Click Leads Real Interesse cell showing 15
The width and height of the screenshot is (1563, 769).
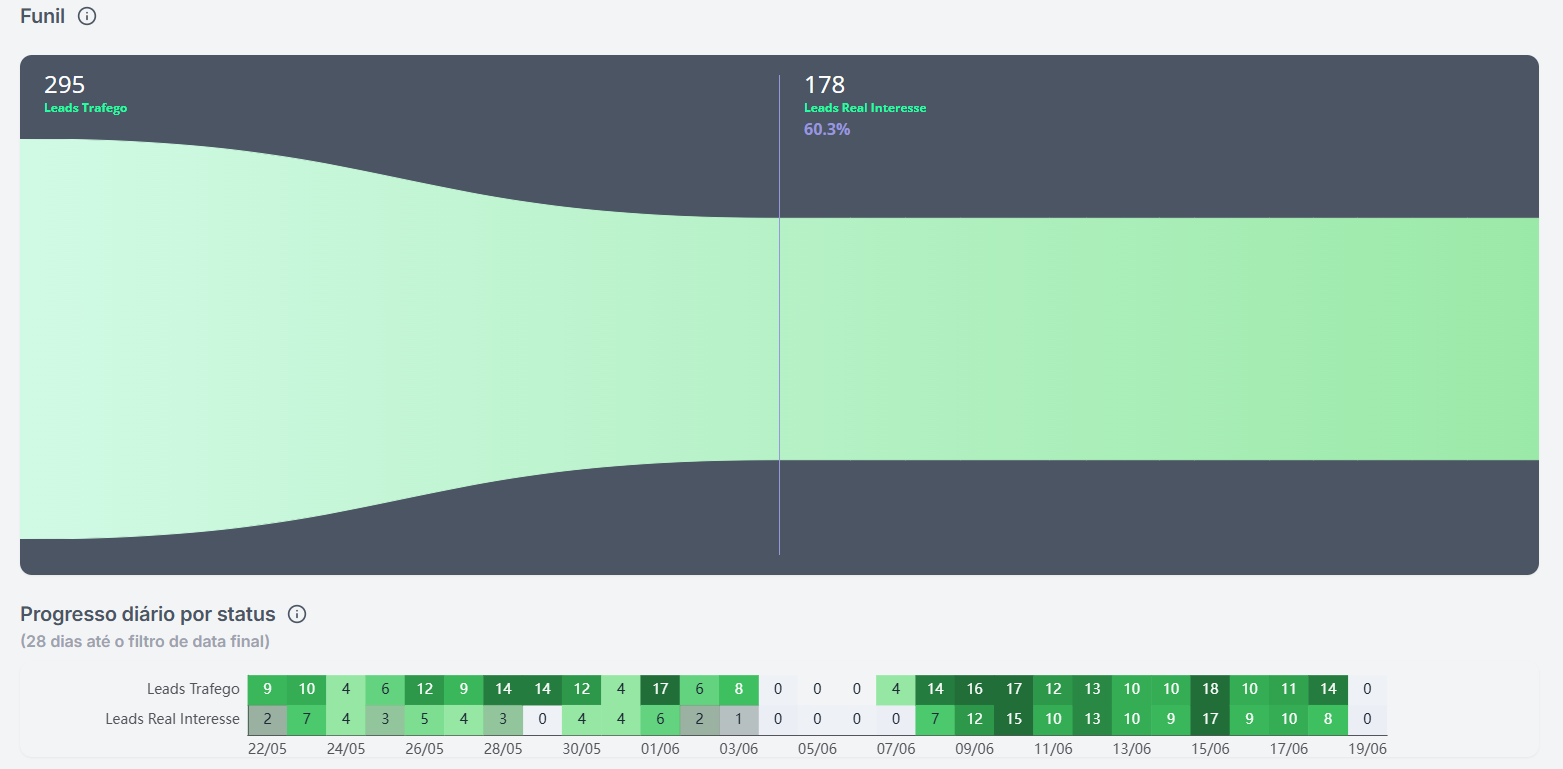(x=1014, y=719)
